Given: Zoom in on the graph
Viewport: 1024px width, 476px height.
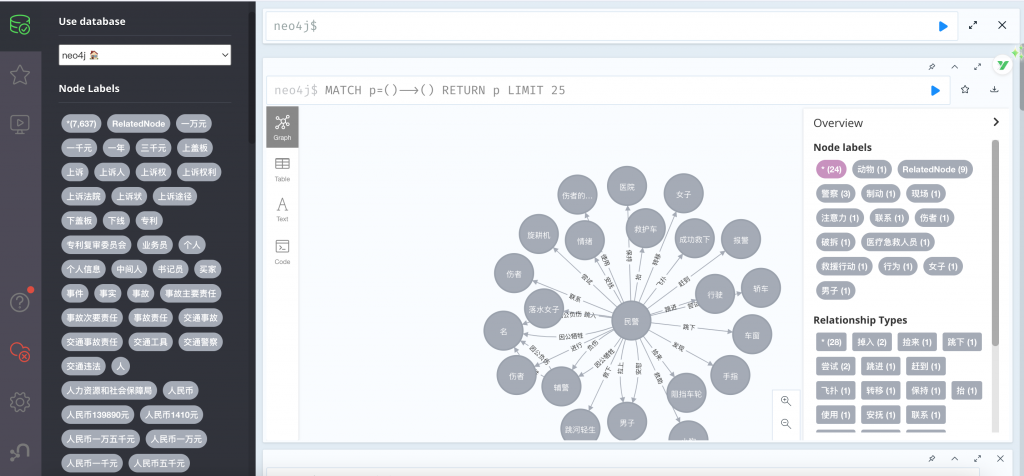Looking at the screenshot, I should (x=786, y=401).
